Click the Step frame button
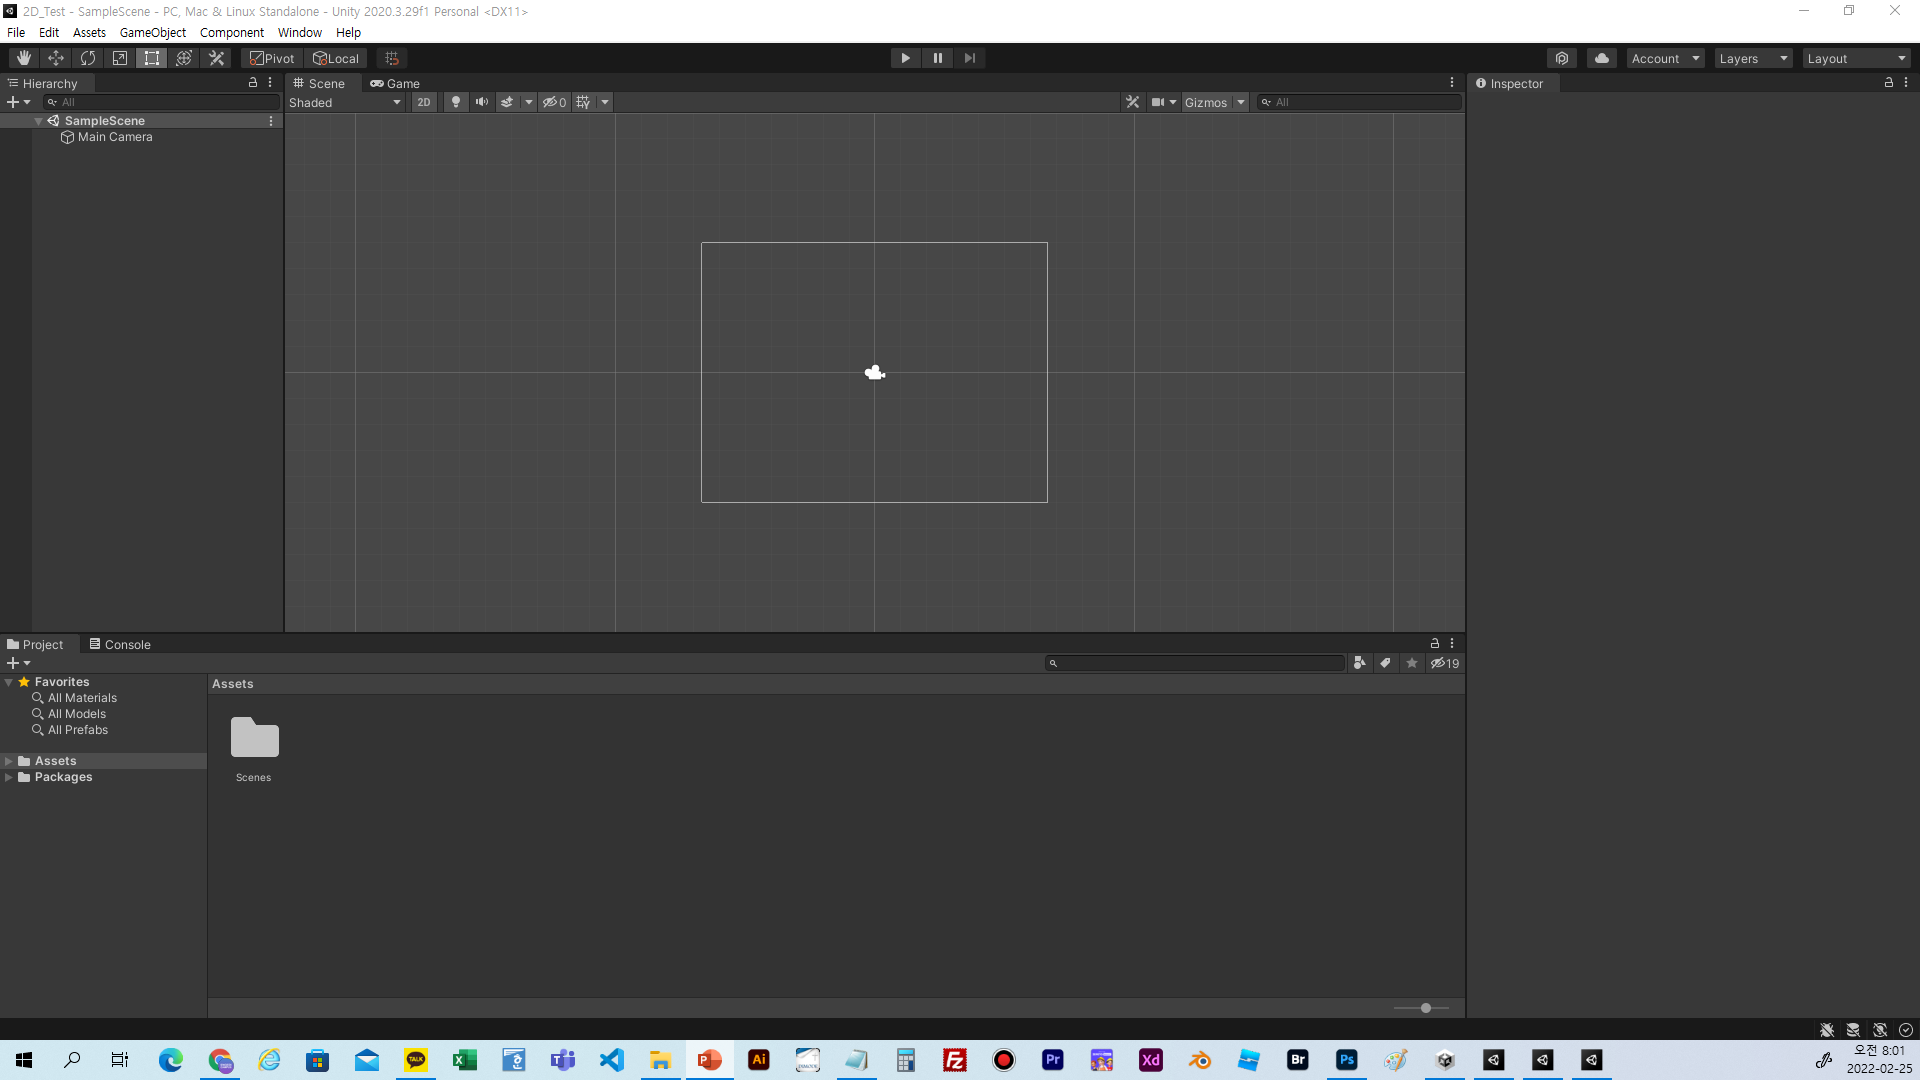The image size is (1920, 1080). coord(970,58)
